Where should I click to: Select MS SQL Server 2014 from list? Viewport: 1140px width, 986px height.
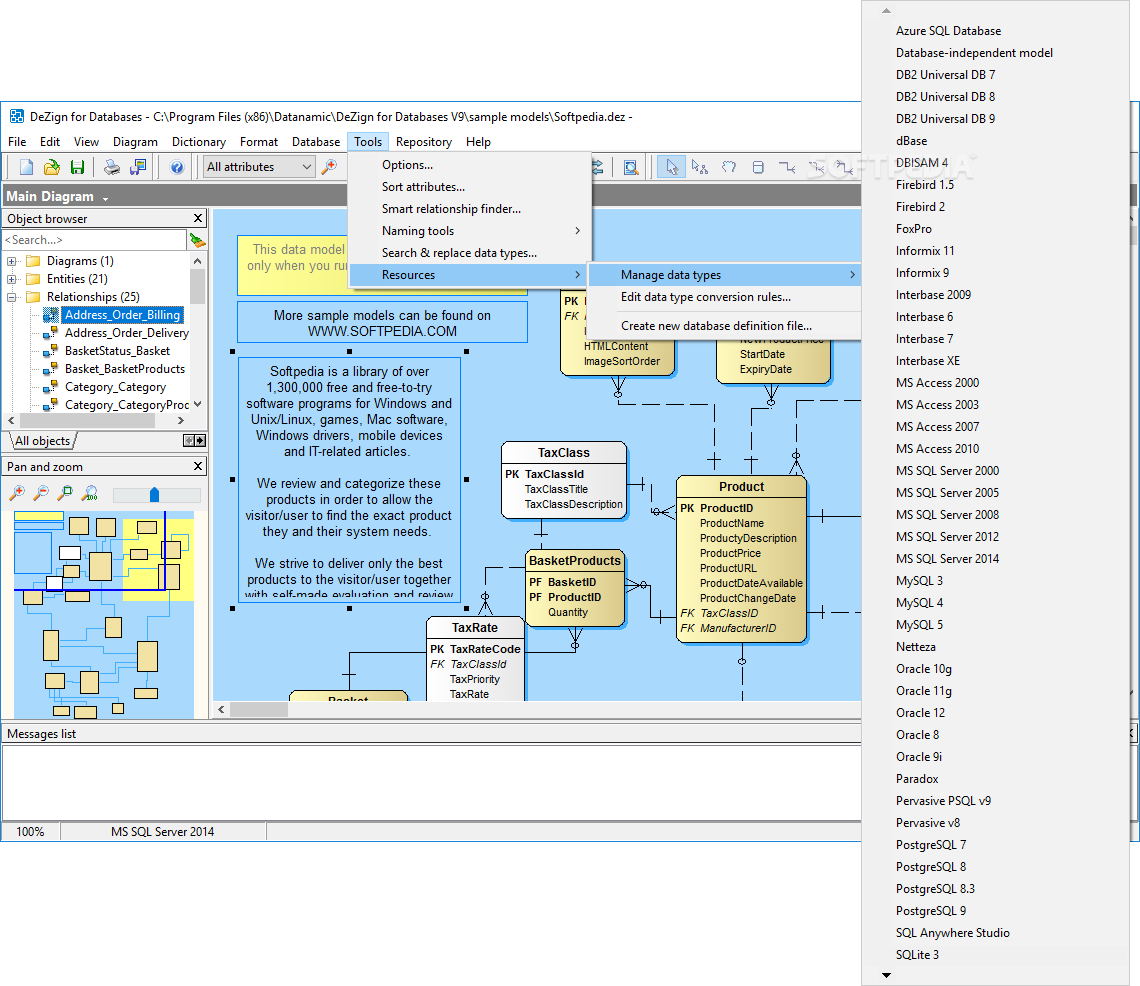(947, 558)
